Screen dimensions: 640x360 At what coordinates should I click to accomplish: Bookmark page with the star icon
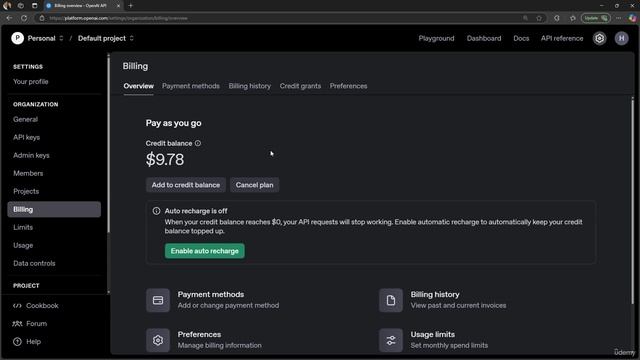pos(539,18)
